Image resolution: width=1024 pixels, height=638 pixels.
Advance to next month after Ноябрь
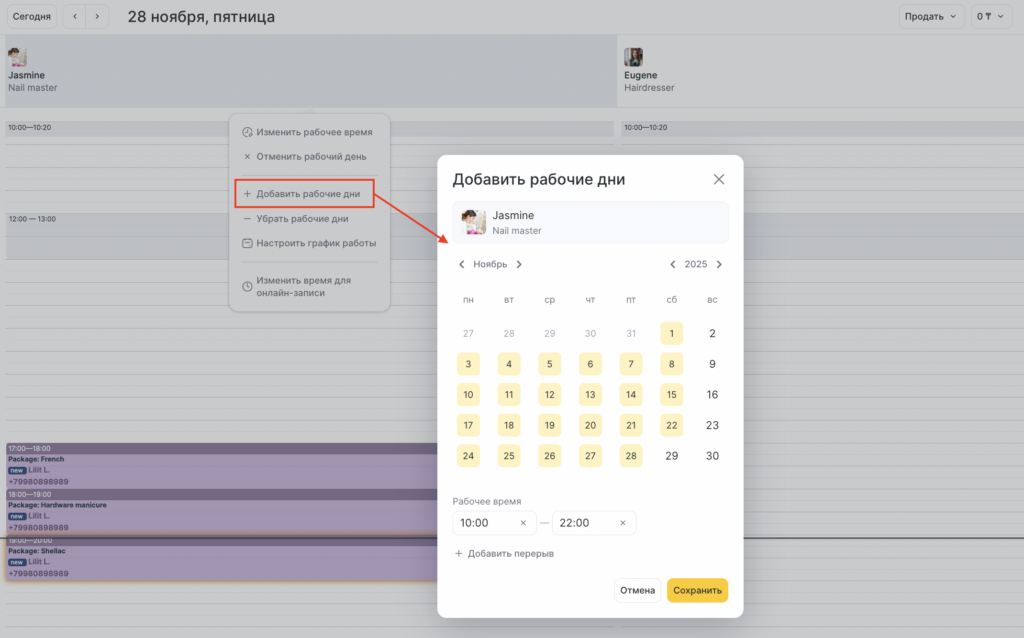[x=519, y=265]
